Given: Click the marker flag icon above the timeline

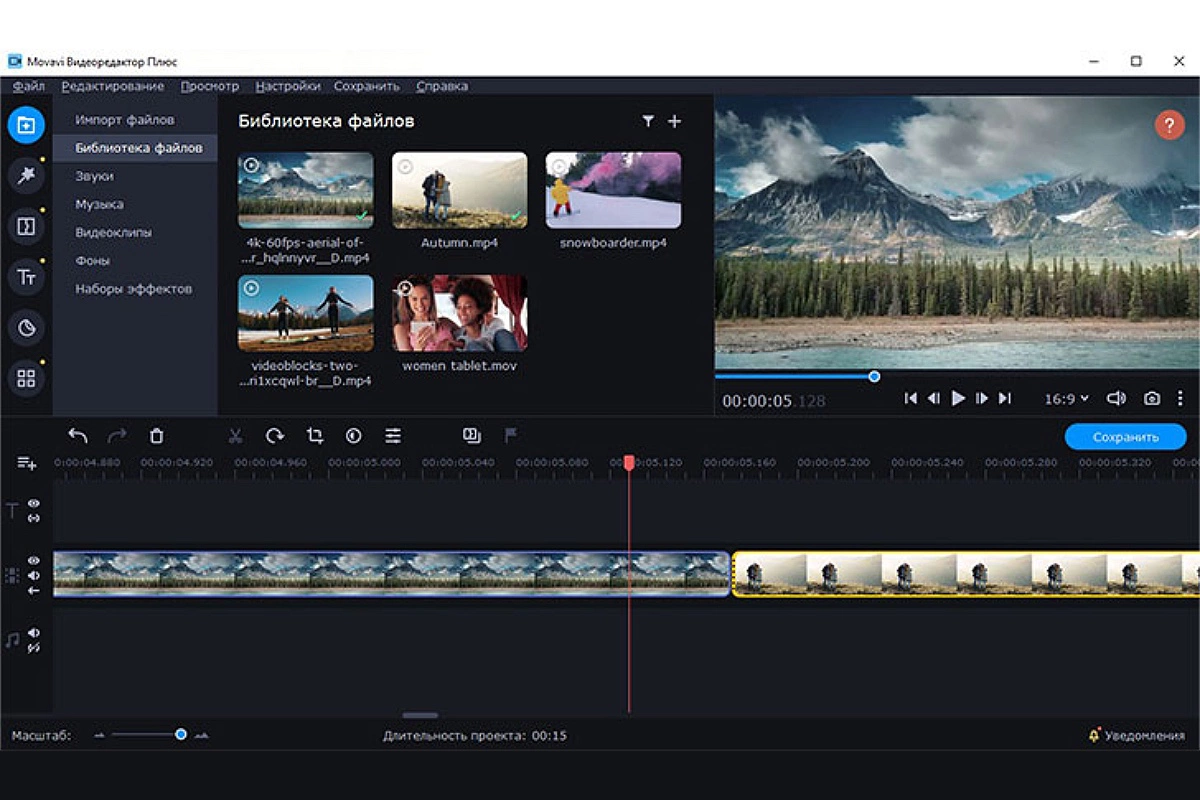Looking at the screenshot, I should 510,436.
